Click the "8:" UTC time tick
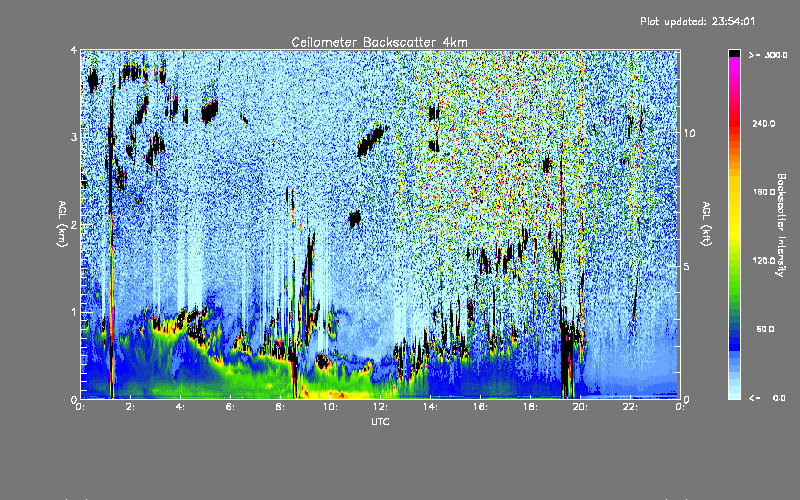 coord(280,407)
